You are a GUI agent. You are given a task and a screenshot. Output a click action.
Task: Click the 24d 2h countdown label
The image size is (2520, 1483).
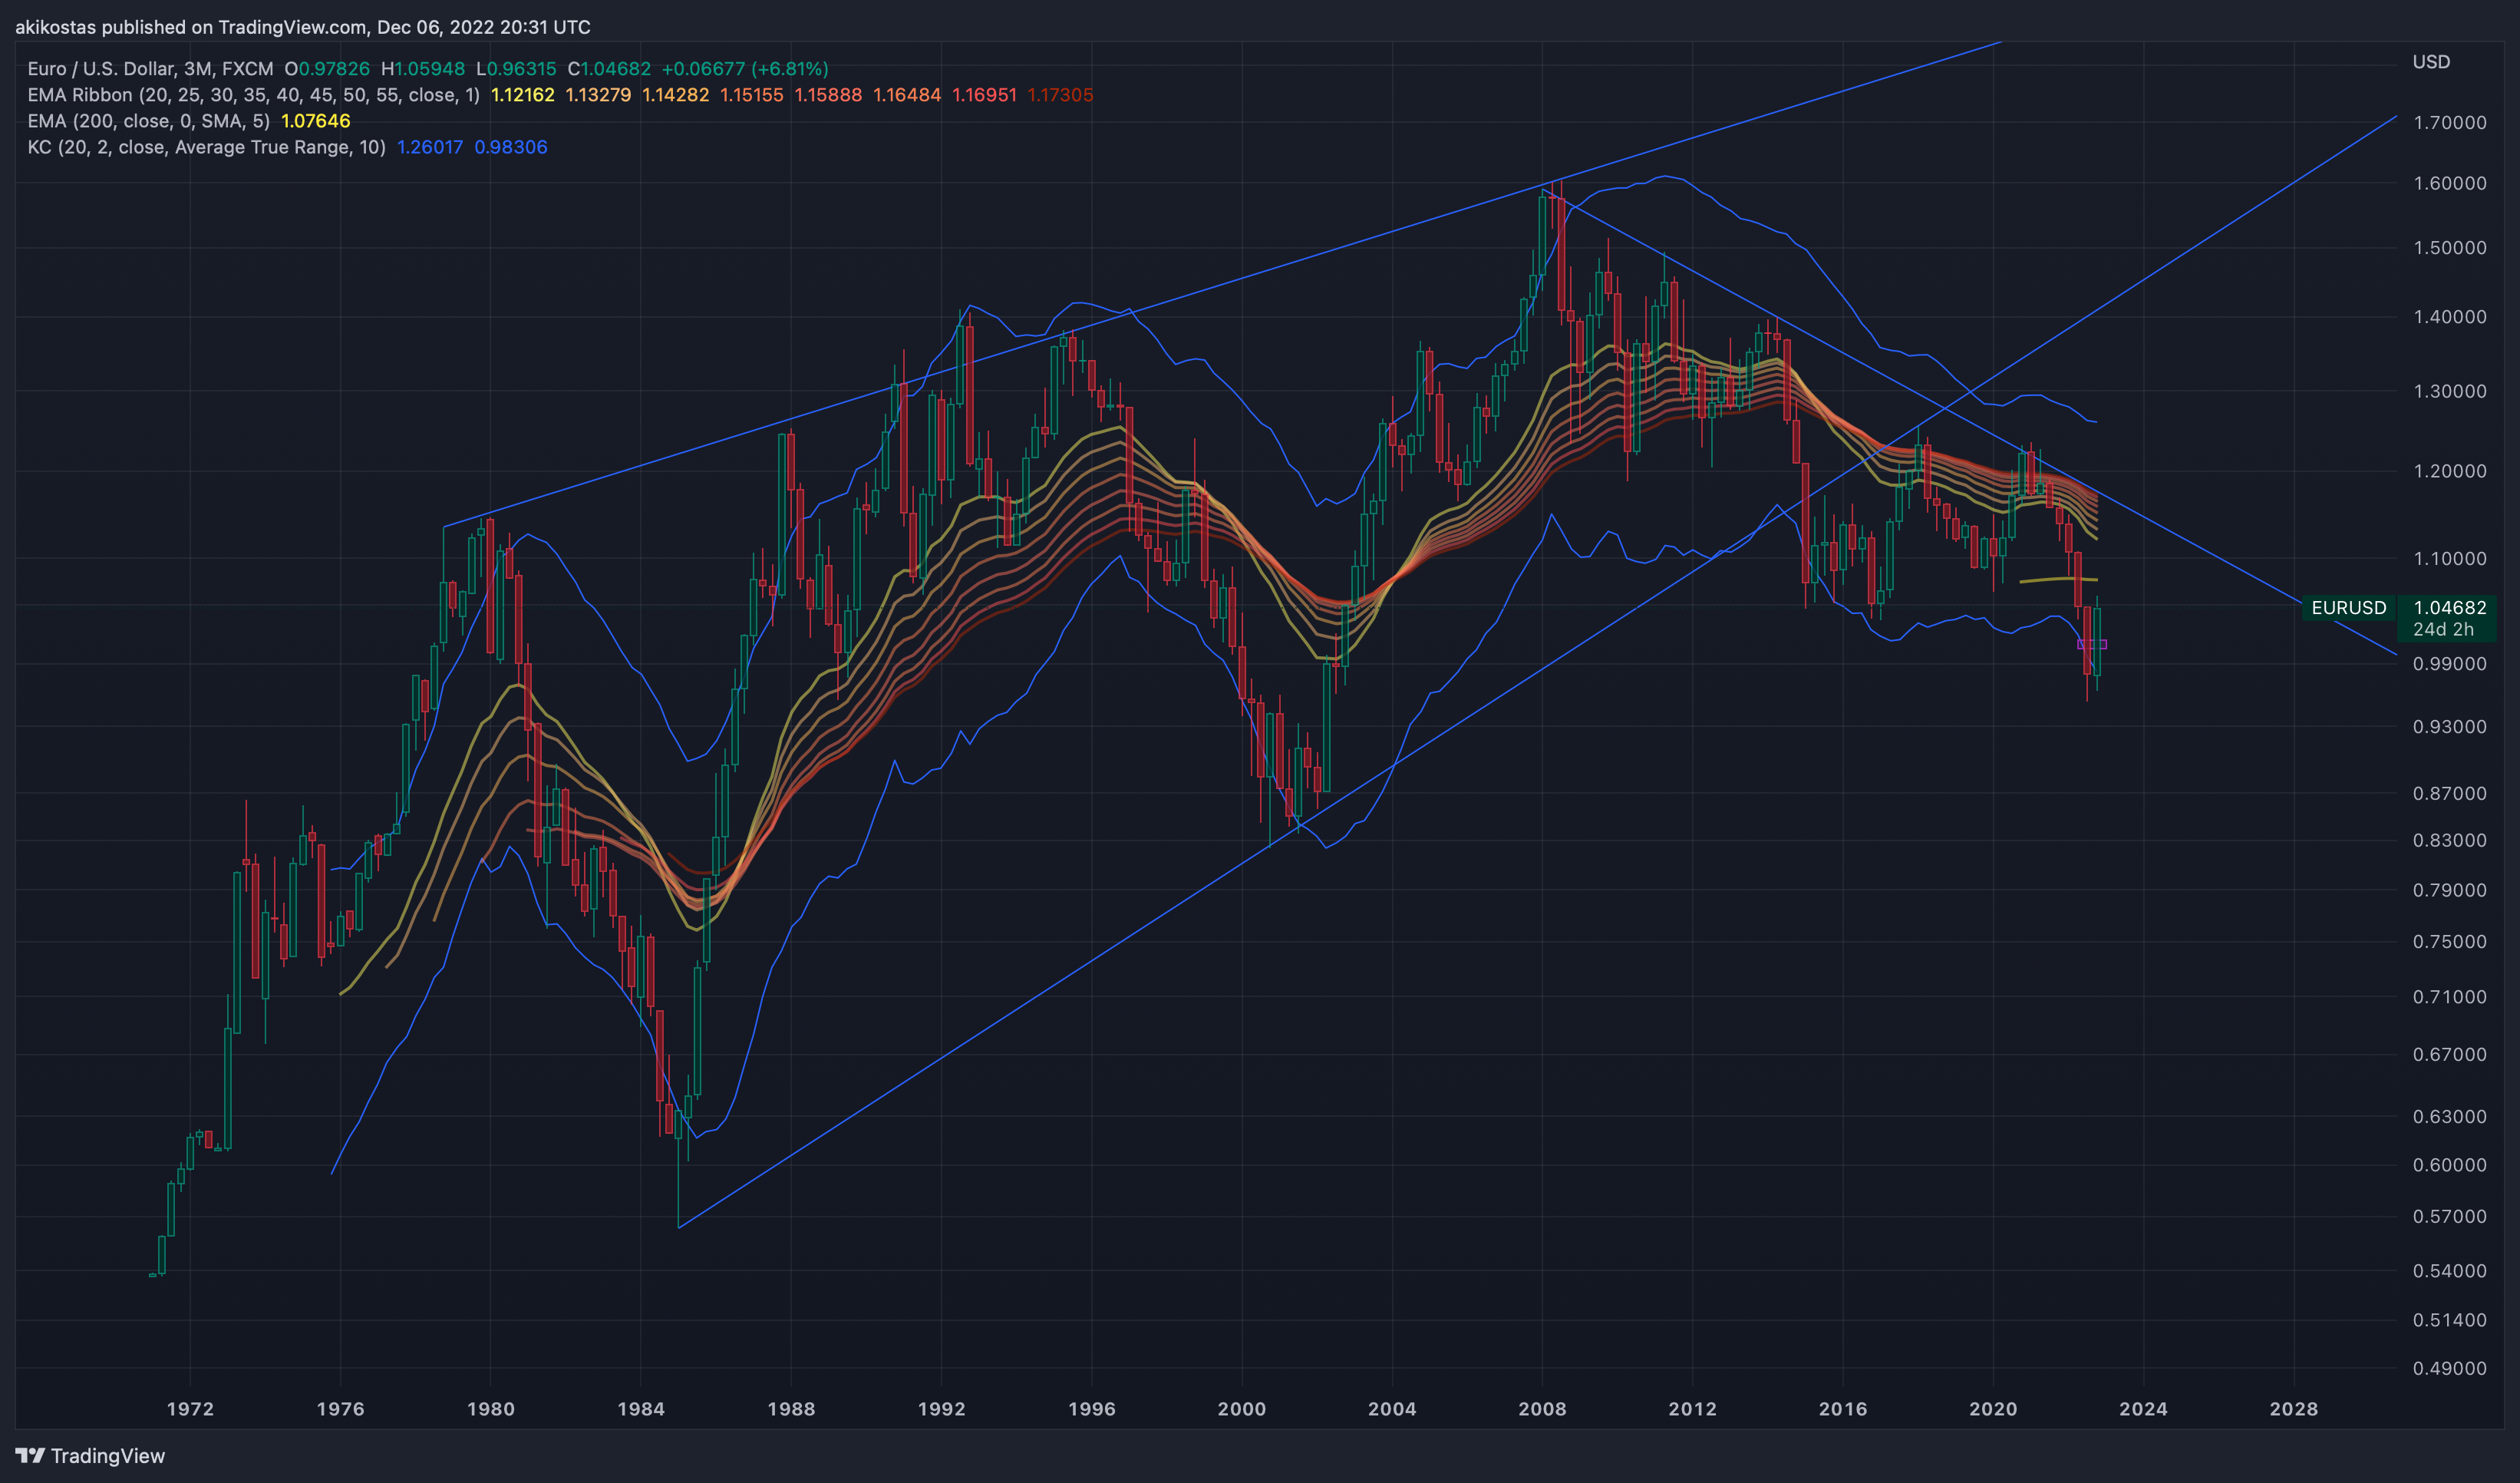[x=2442, y=629]
